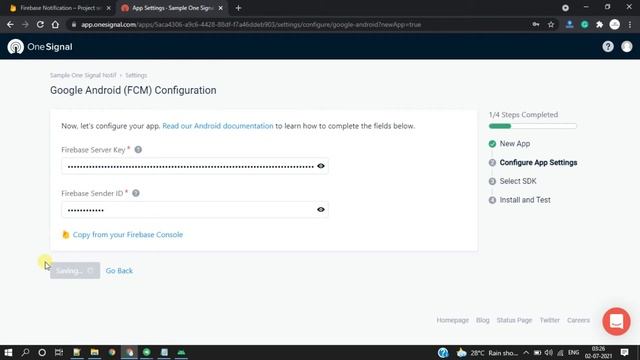Open Read our Android documentation link
The height and width of the screenshot is (360, 640).
[x=218, y=126]
